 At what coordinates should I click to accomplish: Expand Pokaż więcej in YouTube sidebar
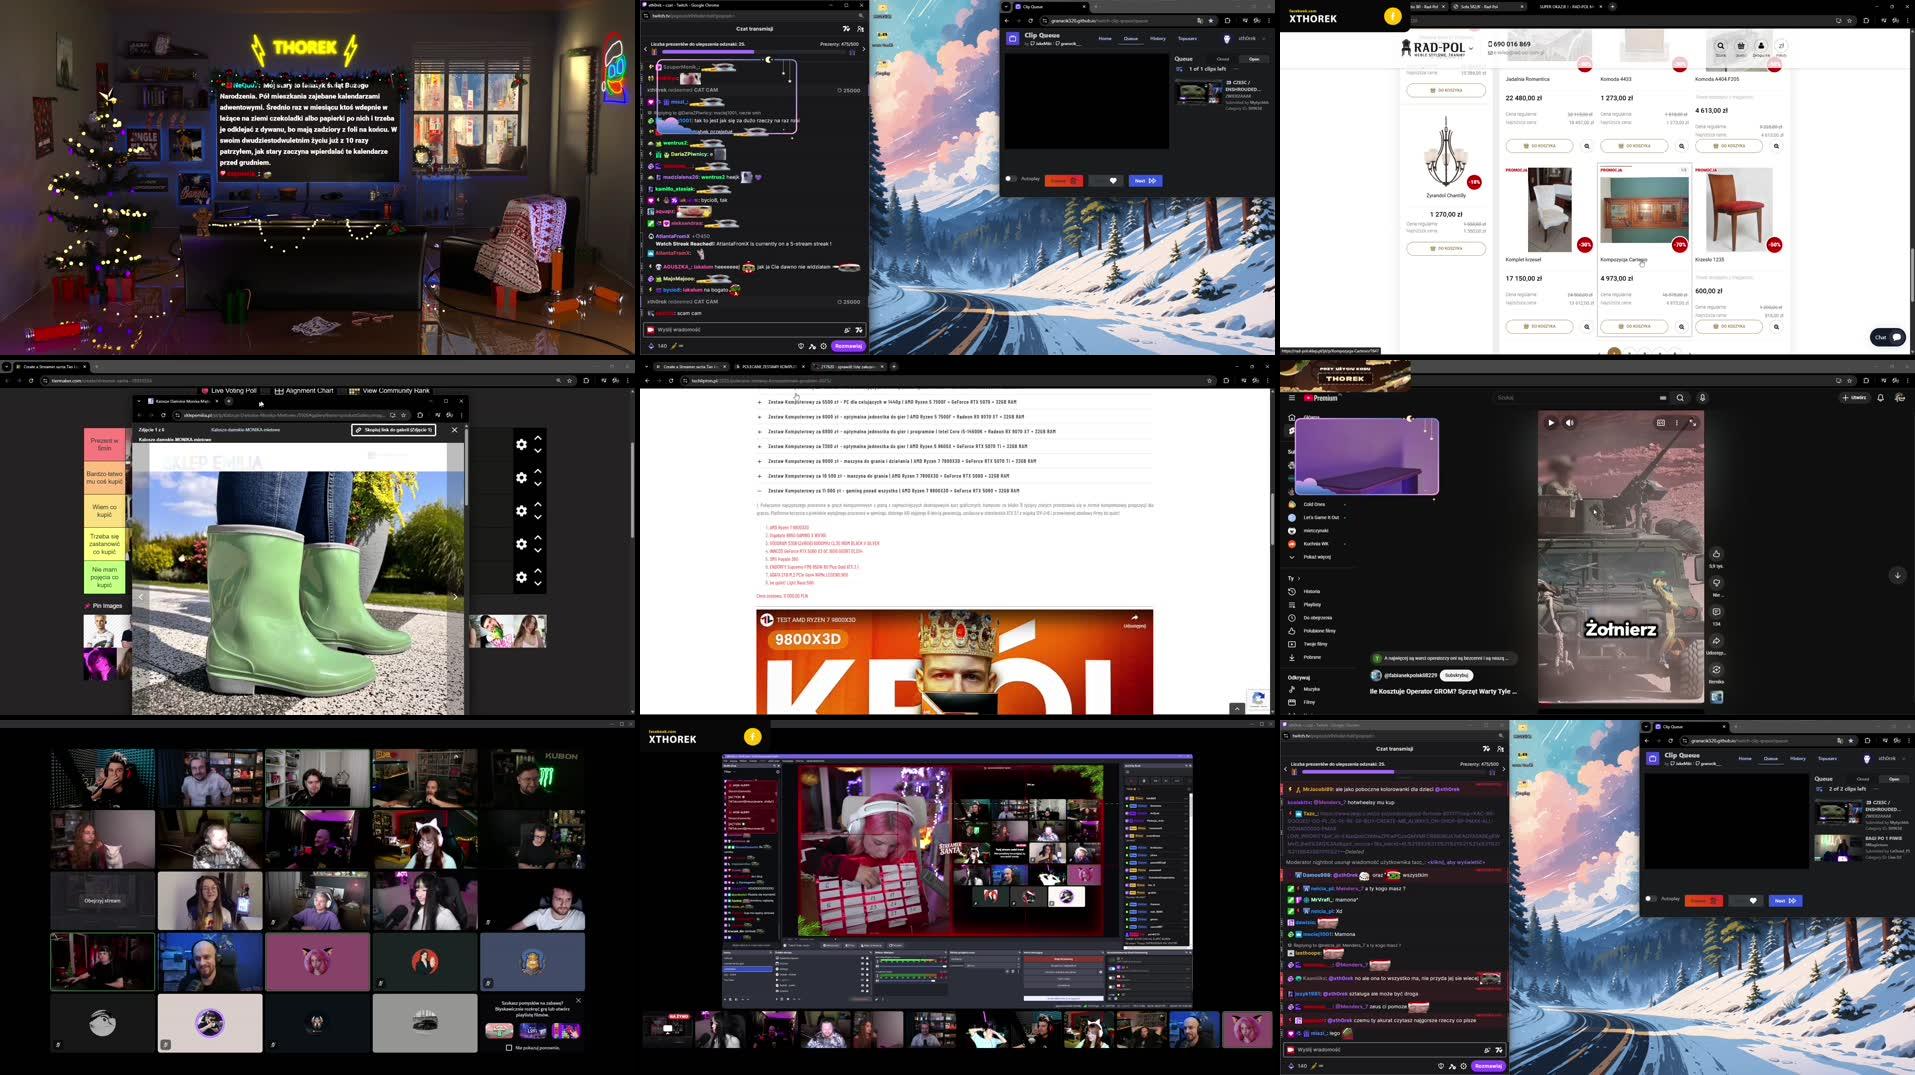1317,557
